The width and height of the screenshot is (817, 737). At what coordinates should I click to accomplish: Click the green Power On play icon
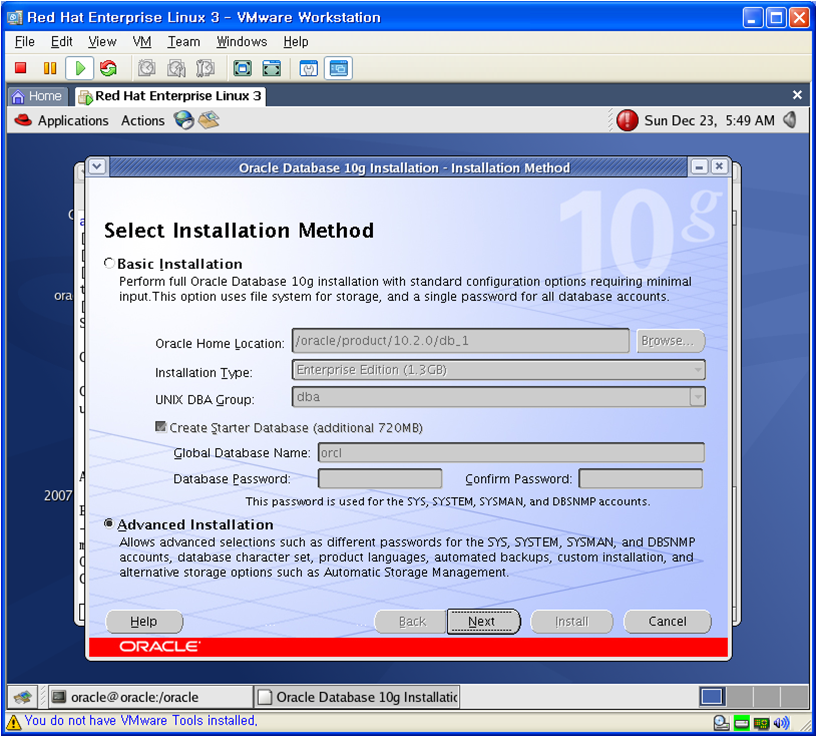click(80, 68)
